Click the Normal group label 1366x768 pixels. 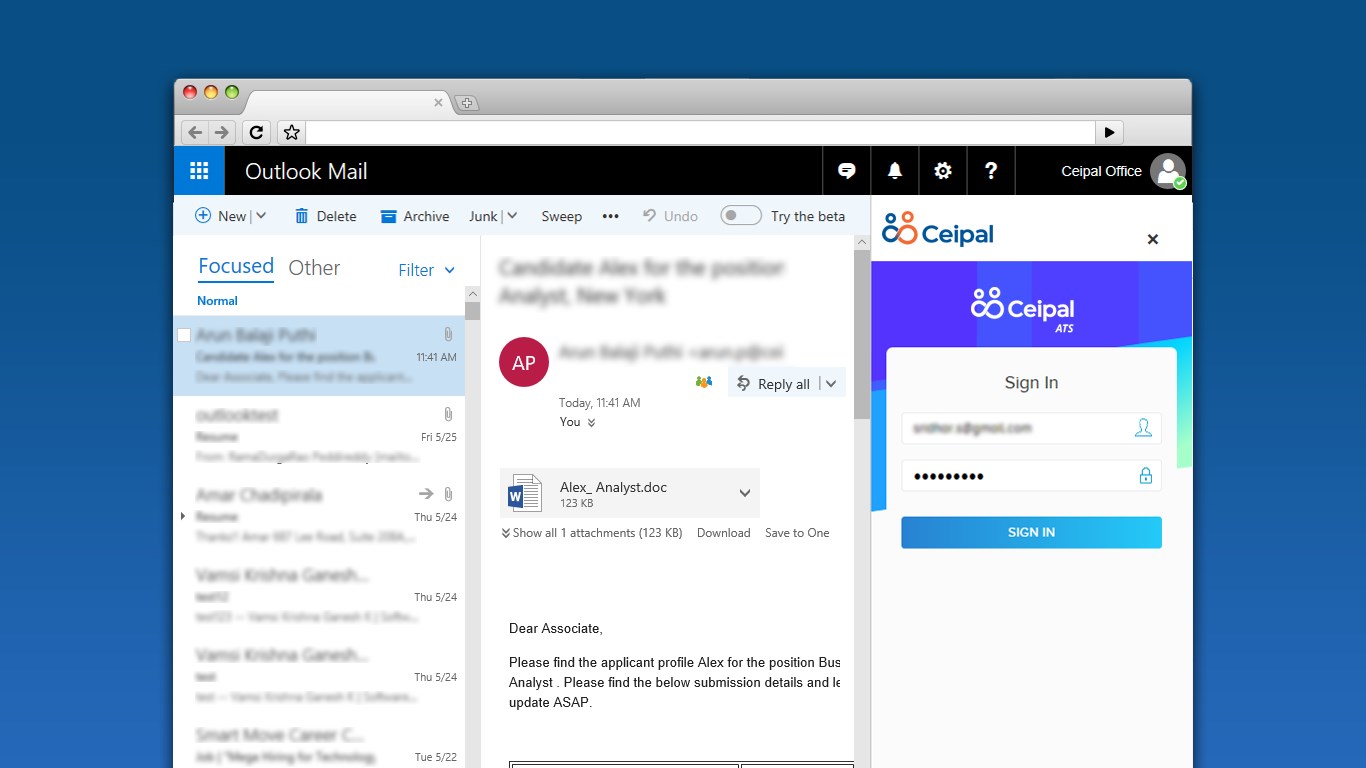217,300
